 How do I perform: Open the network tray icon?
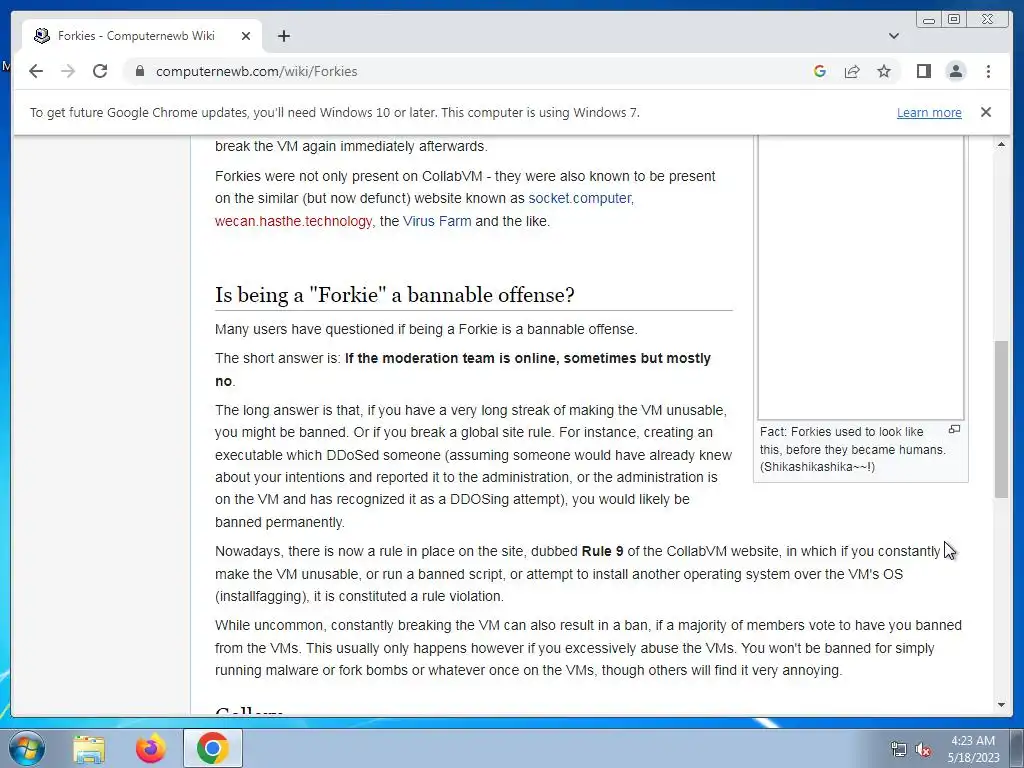pos(899,749)
